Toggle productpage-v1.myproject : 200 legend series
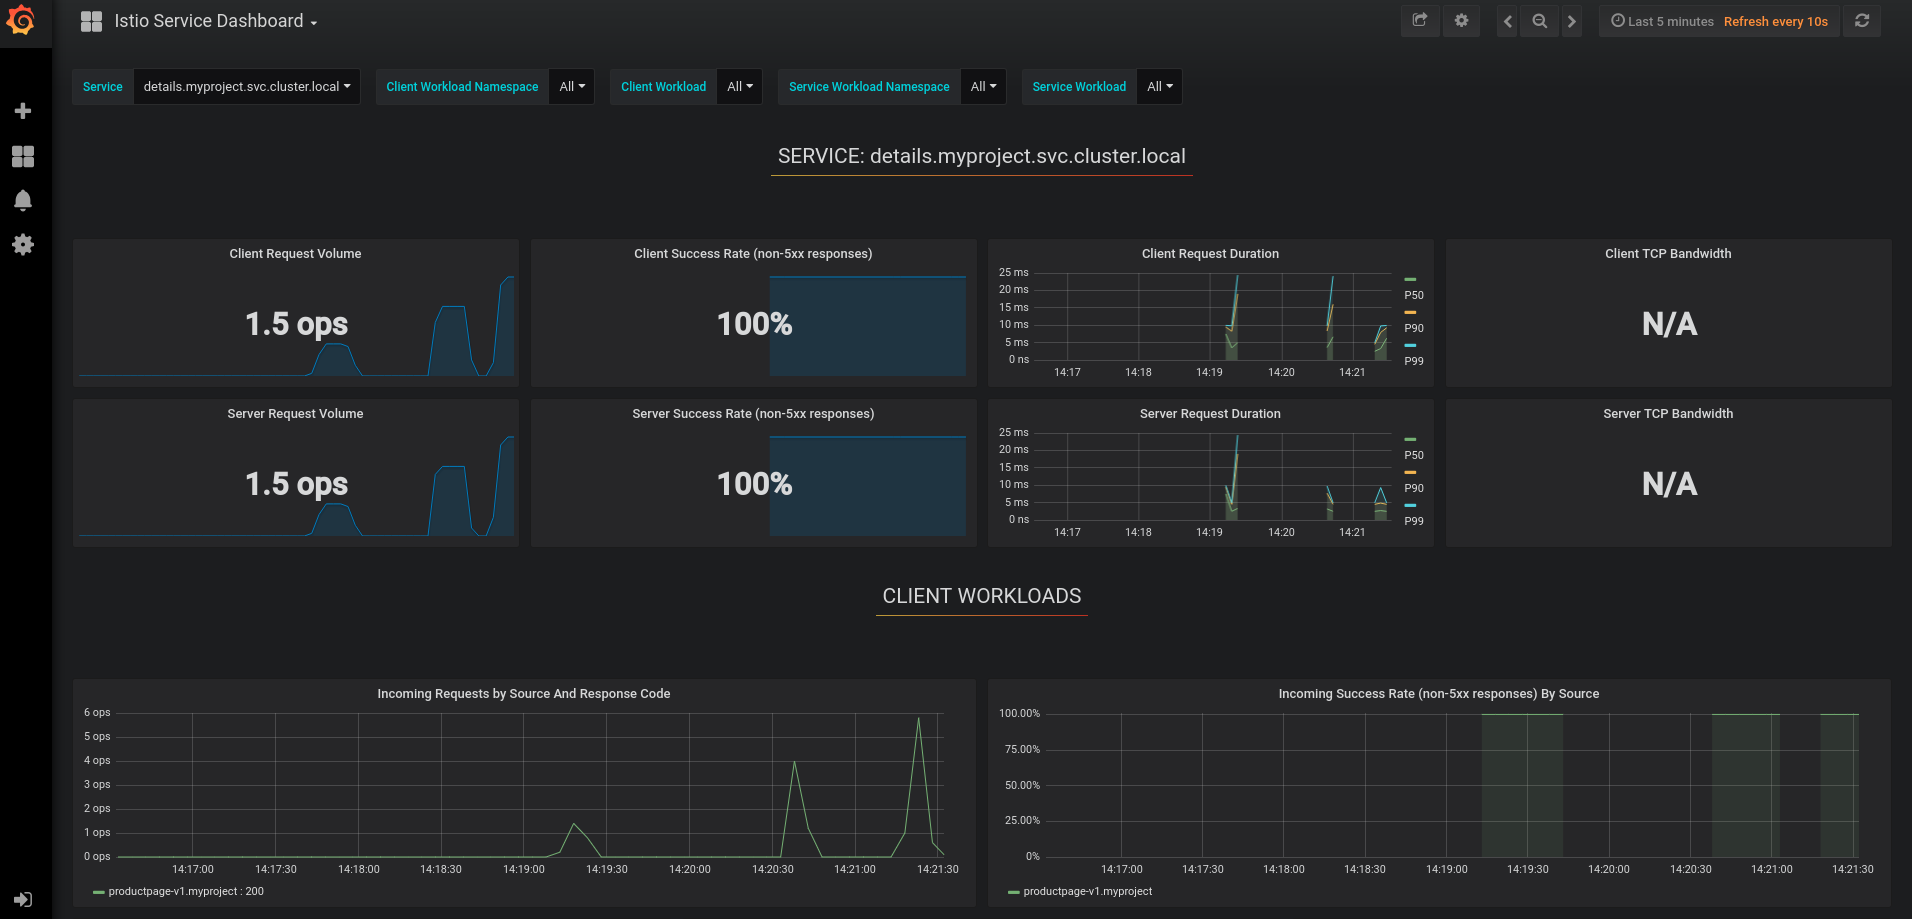1912x919 pixels. pos(185,891)
